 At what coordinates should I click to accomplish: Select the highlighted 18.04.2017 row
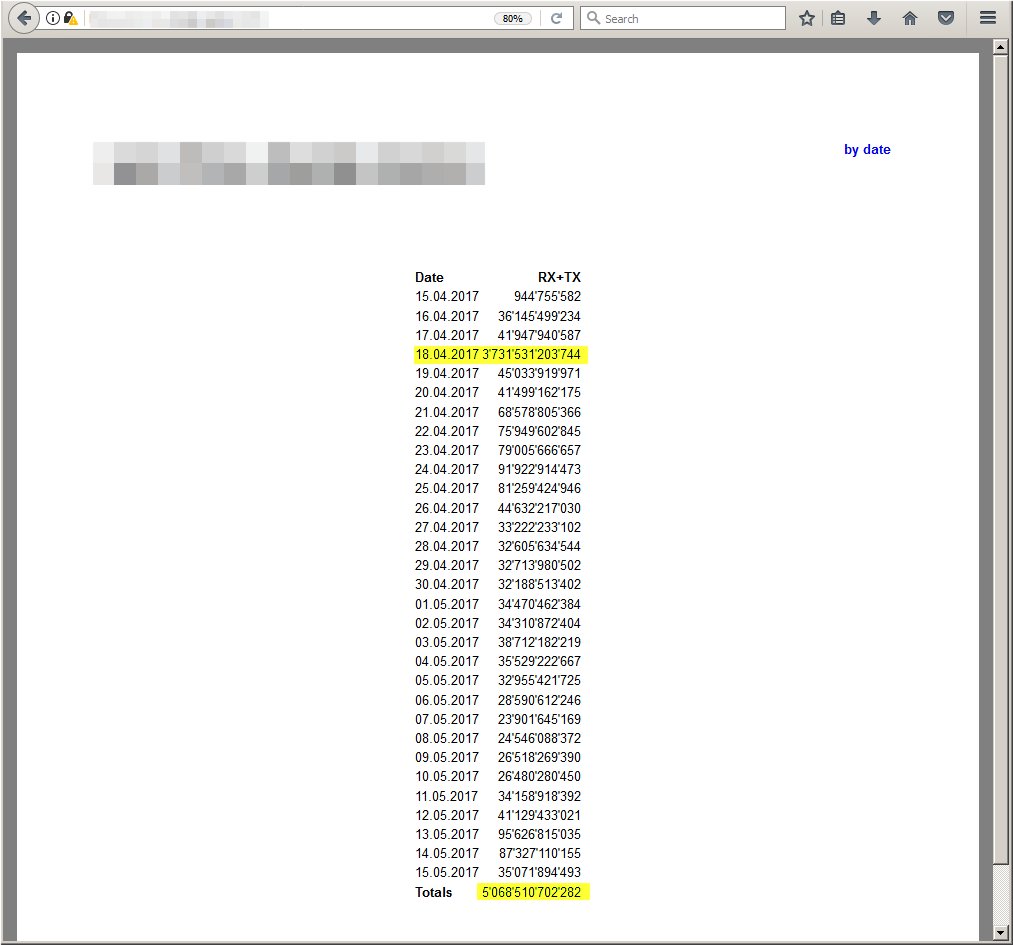click(500, 354)
